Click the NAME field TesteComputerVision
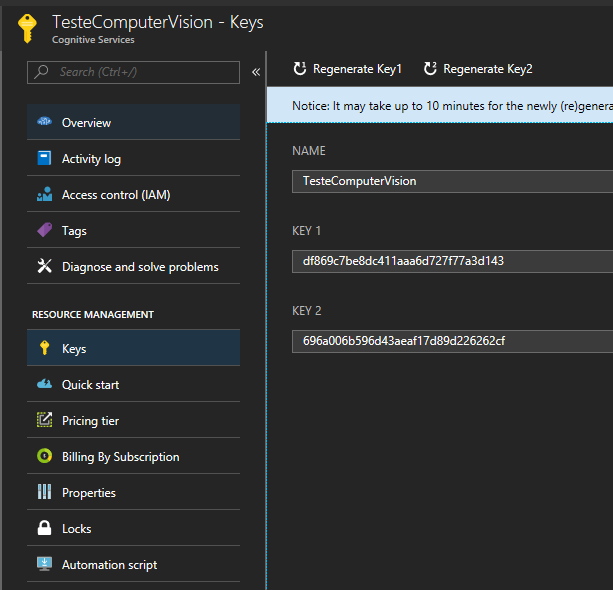The width and height of the screenshot is (613, 590). (452, 181)
